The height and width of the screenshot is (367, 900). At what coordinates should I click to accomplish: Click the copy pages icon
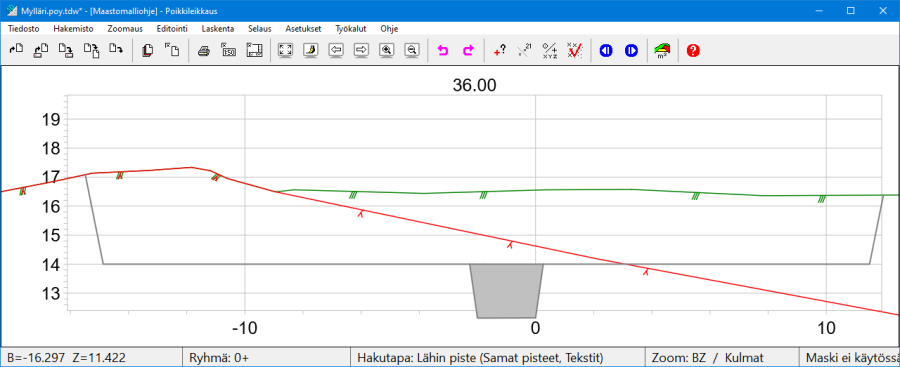click(148, 51)
